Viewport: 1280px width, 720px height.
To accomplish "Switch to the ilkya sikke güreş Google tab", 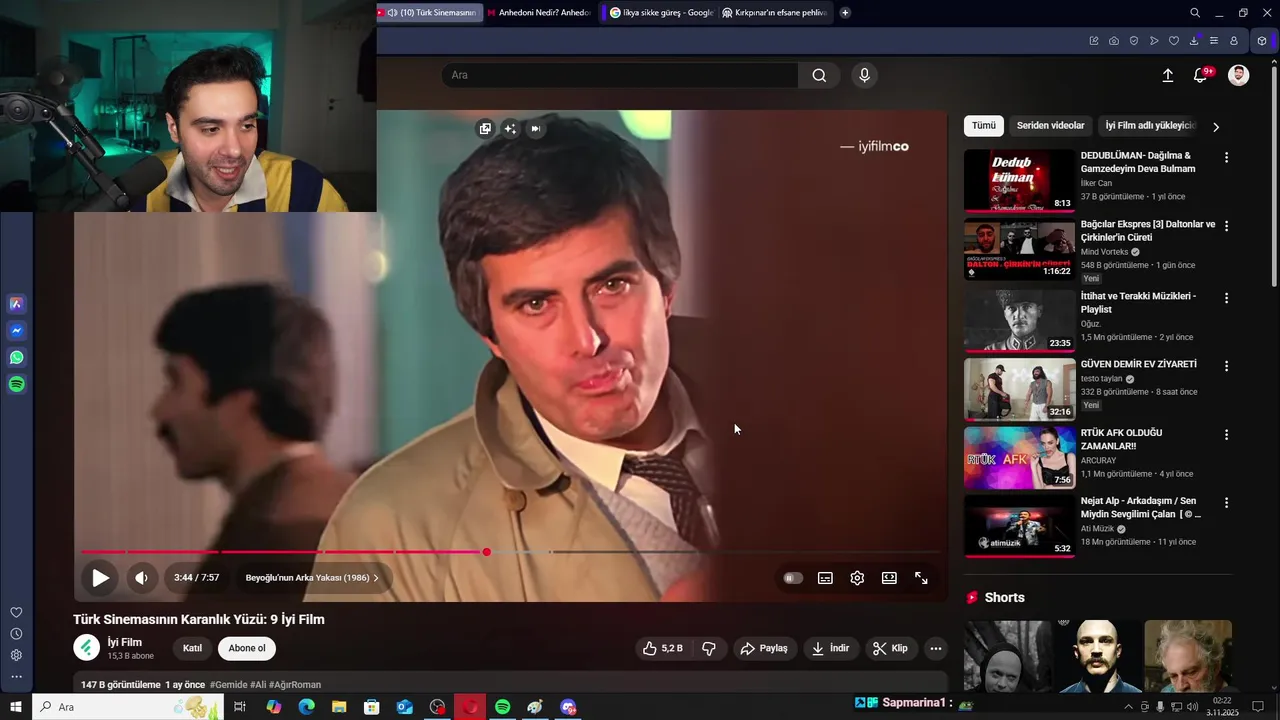I will tap(662, 13).
